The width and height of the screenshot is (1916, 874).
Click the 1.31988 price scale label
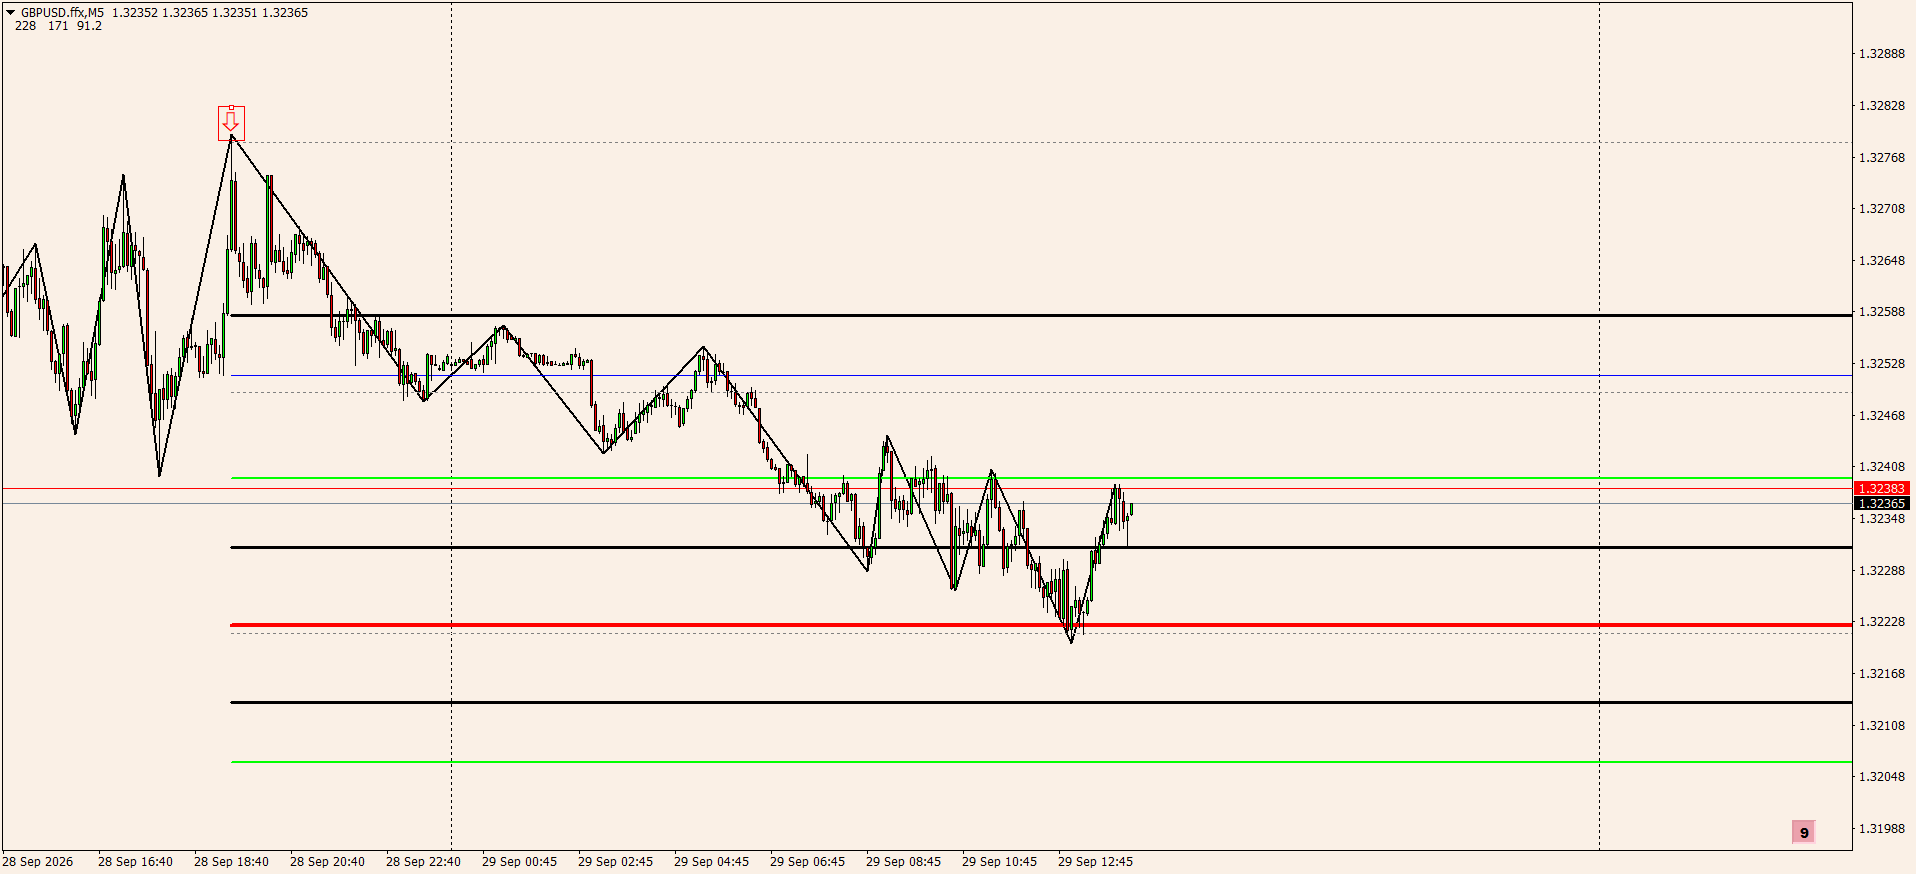point(1881,829)
